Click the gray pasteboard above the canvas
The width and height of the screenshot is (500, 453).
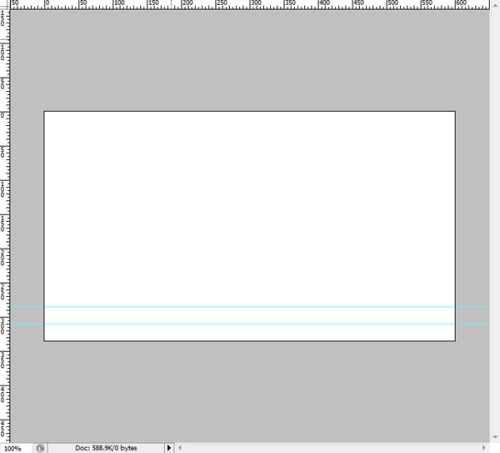250,60
